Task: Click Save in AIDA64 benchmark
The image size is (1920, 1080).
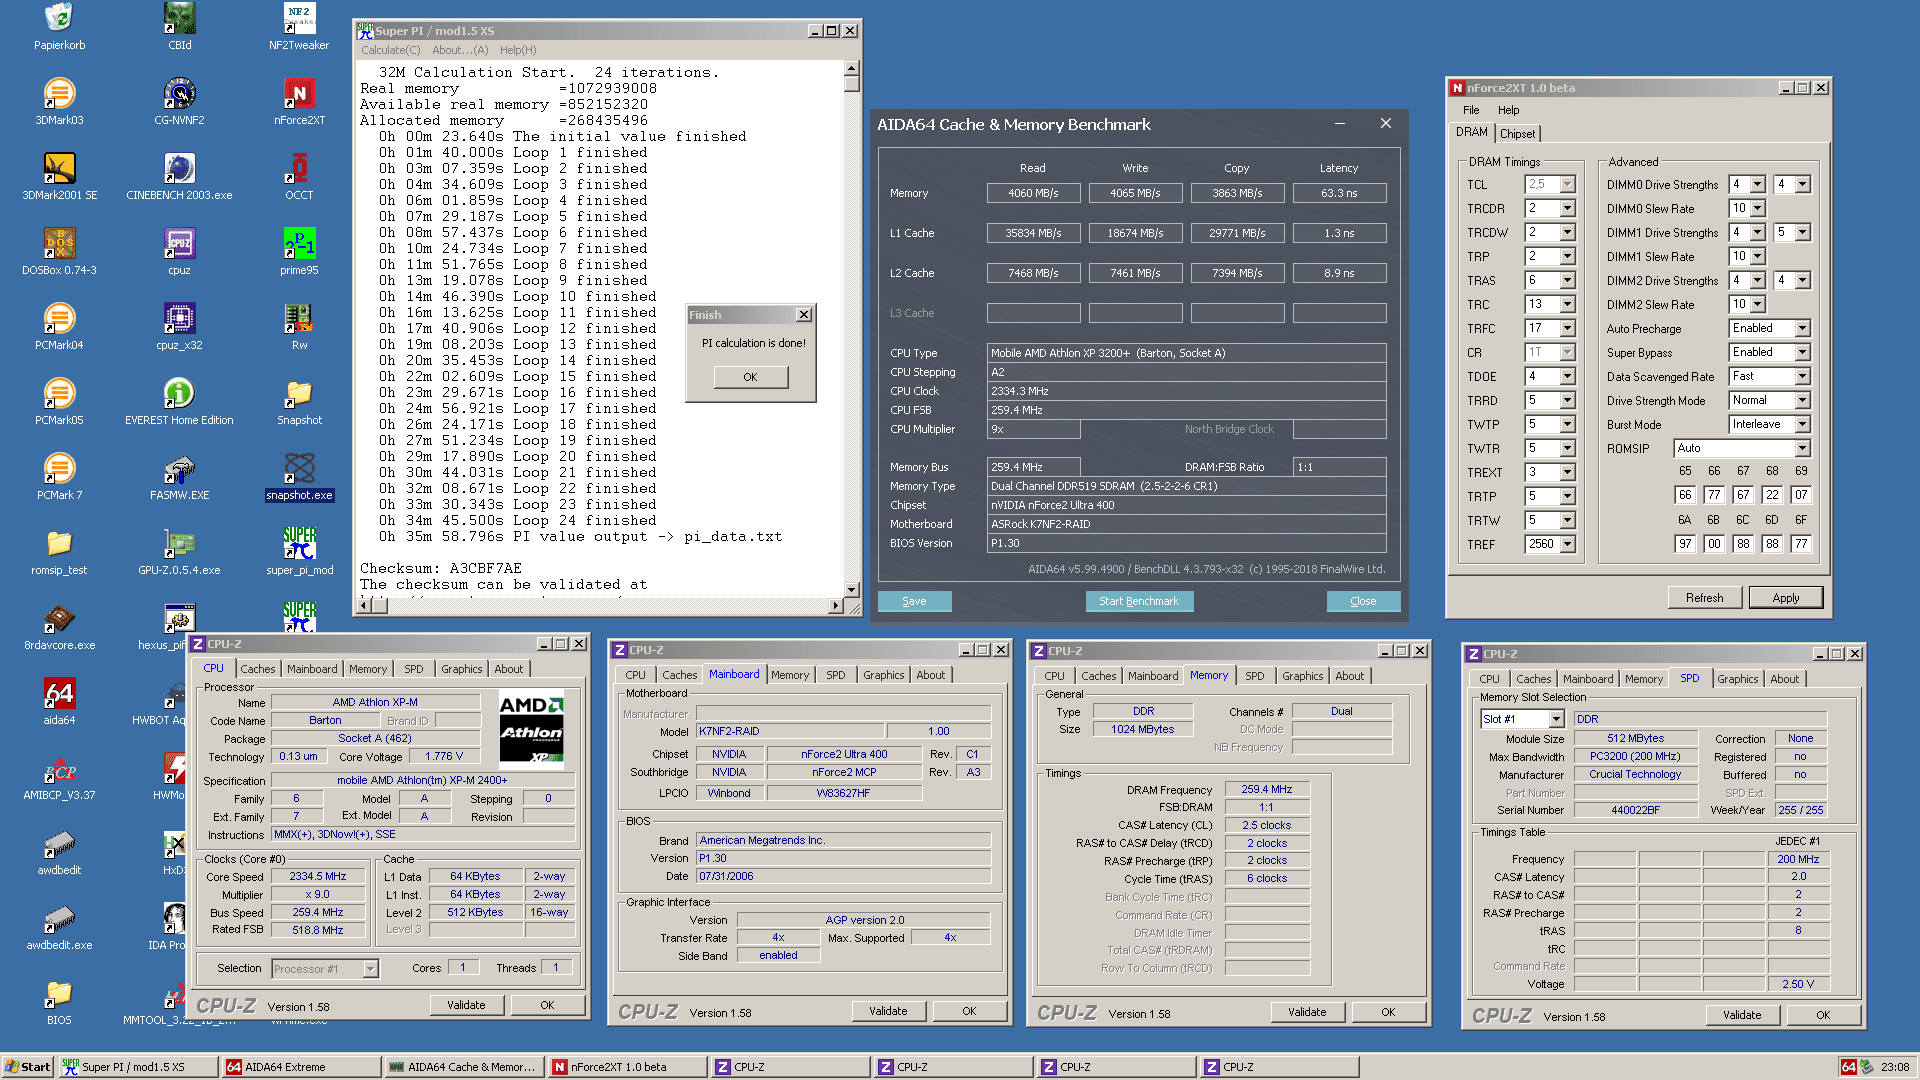Action: point(914,601)
